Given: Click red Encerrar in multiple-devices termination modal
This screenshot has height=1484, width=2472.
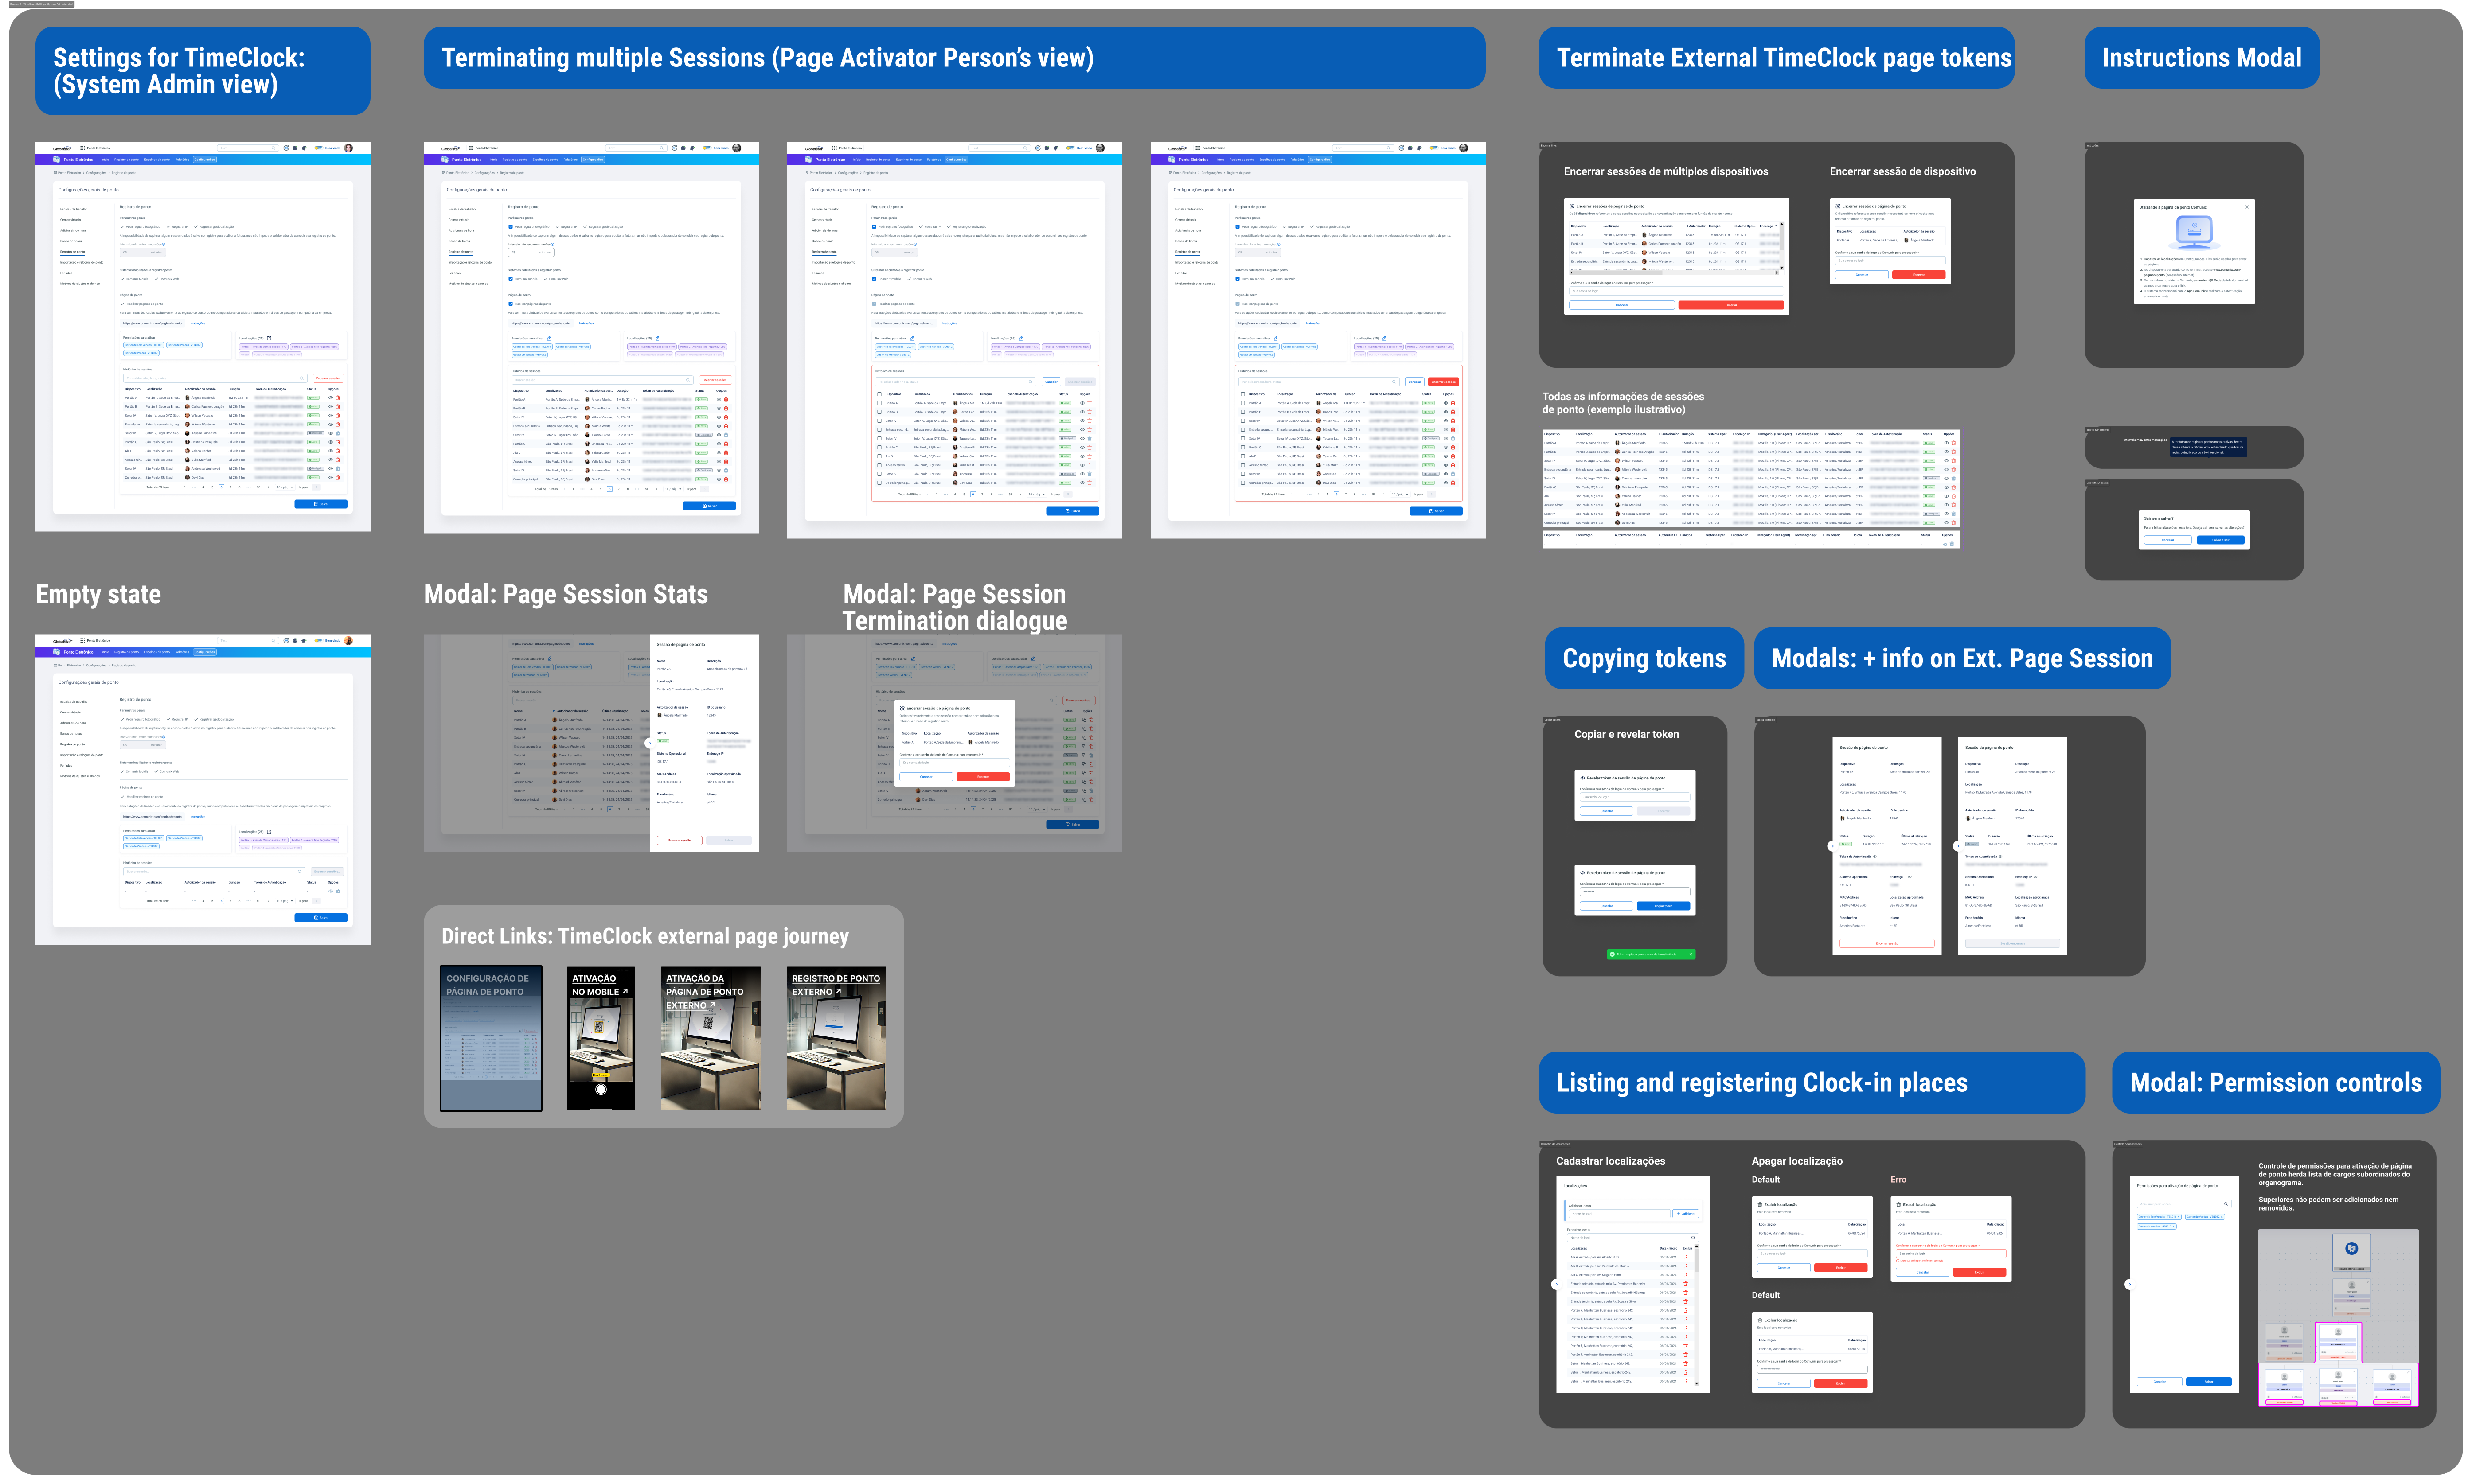Looking at the screenshot, I should (1731, 305).
